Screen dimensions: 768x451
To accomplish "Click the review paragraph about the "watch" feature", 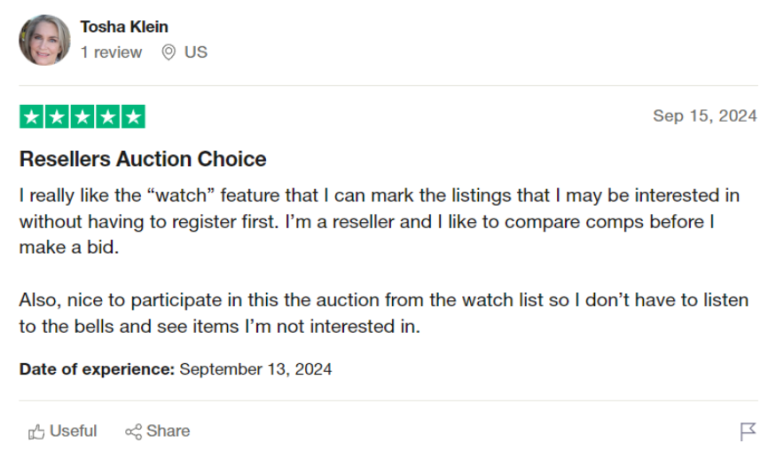I will click(380, 221).
